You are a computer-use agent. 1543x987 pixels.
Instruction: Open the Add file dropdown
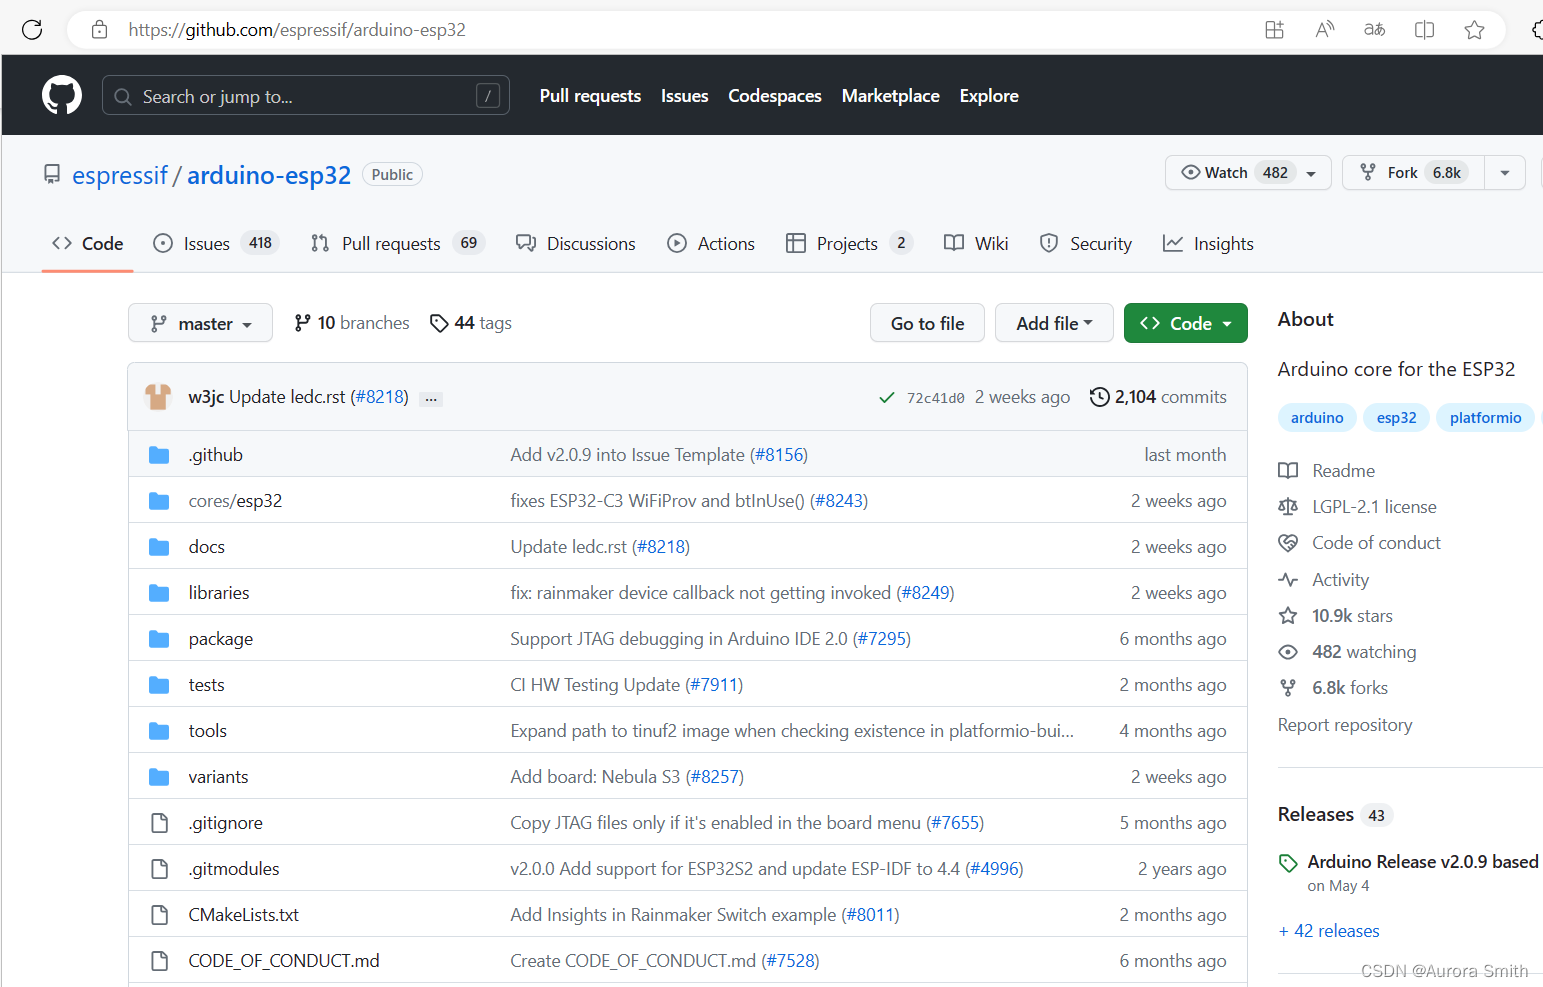1054,323
